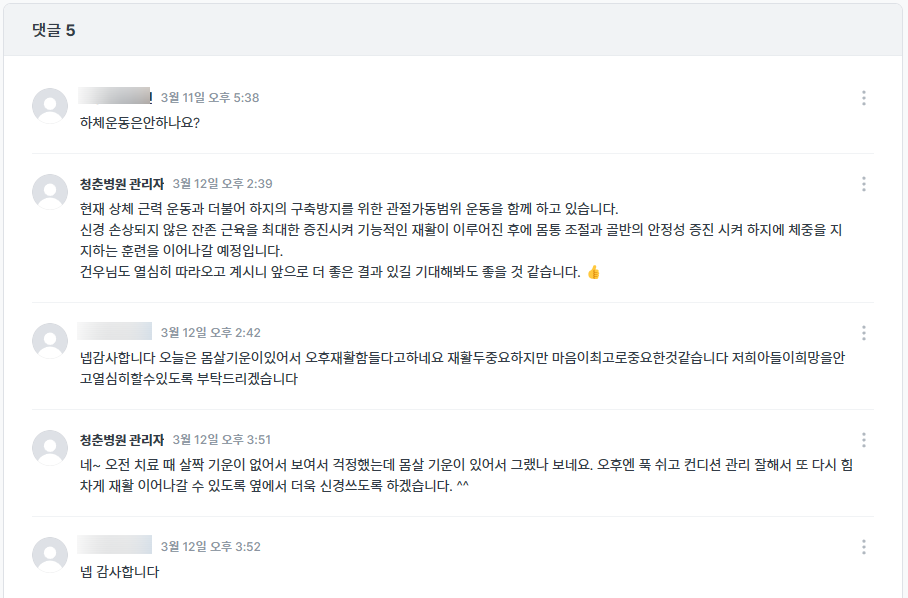Image resolution: width=908 pixels, height=598 pixels.
Task: Open more options for 오후 2:42 comment
Action: (x=863, y=333)
